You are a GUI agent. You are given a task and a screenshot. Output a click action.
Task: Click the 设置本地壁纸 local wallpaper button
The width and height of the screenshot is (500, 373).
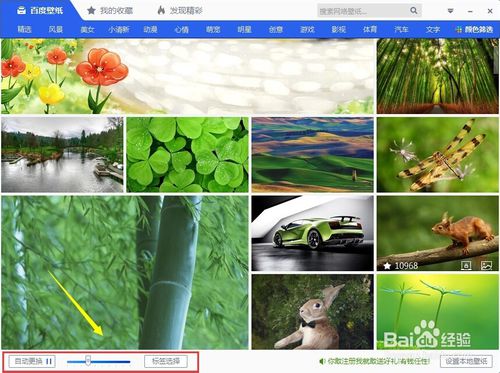tap(466, 361)
